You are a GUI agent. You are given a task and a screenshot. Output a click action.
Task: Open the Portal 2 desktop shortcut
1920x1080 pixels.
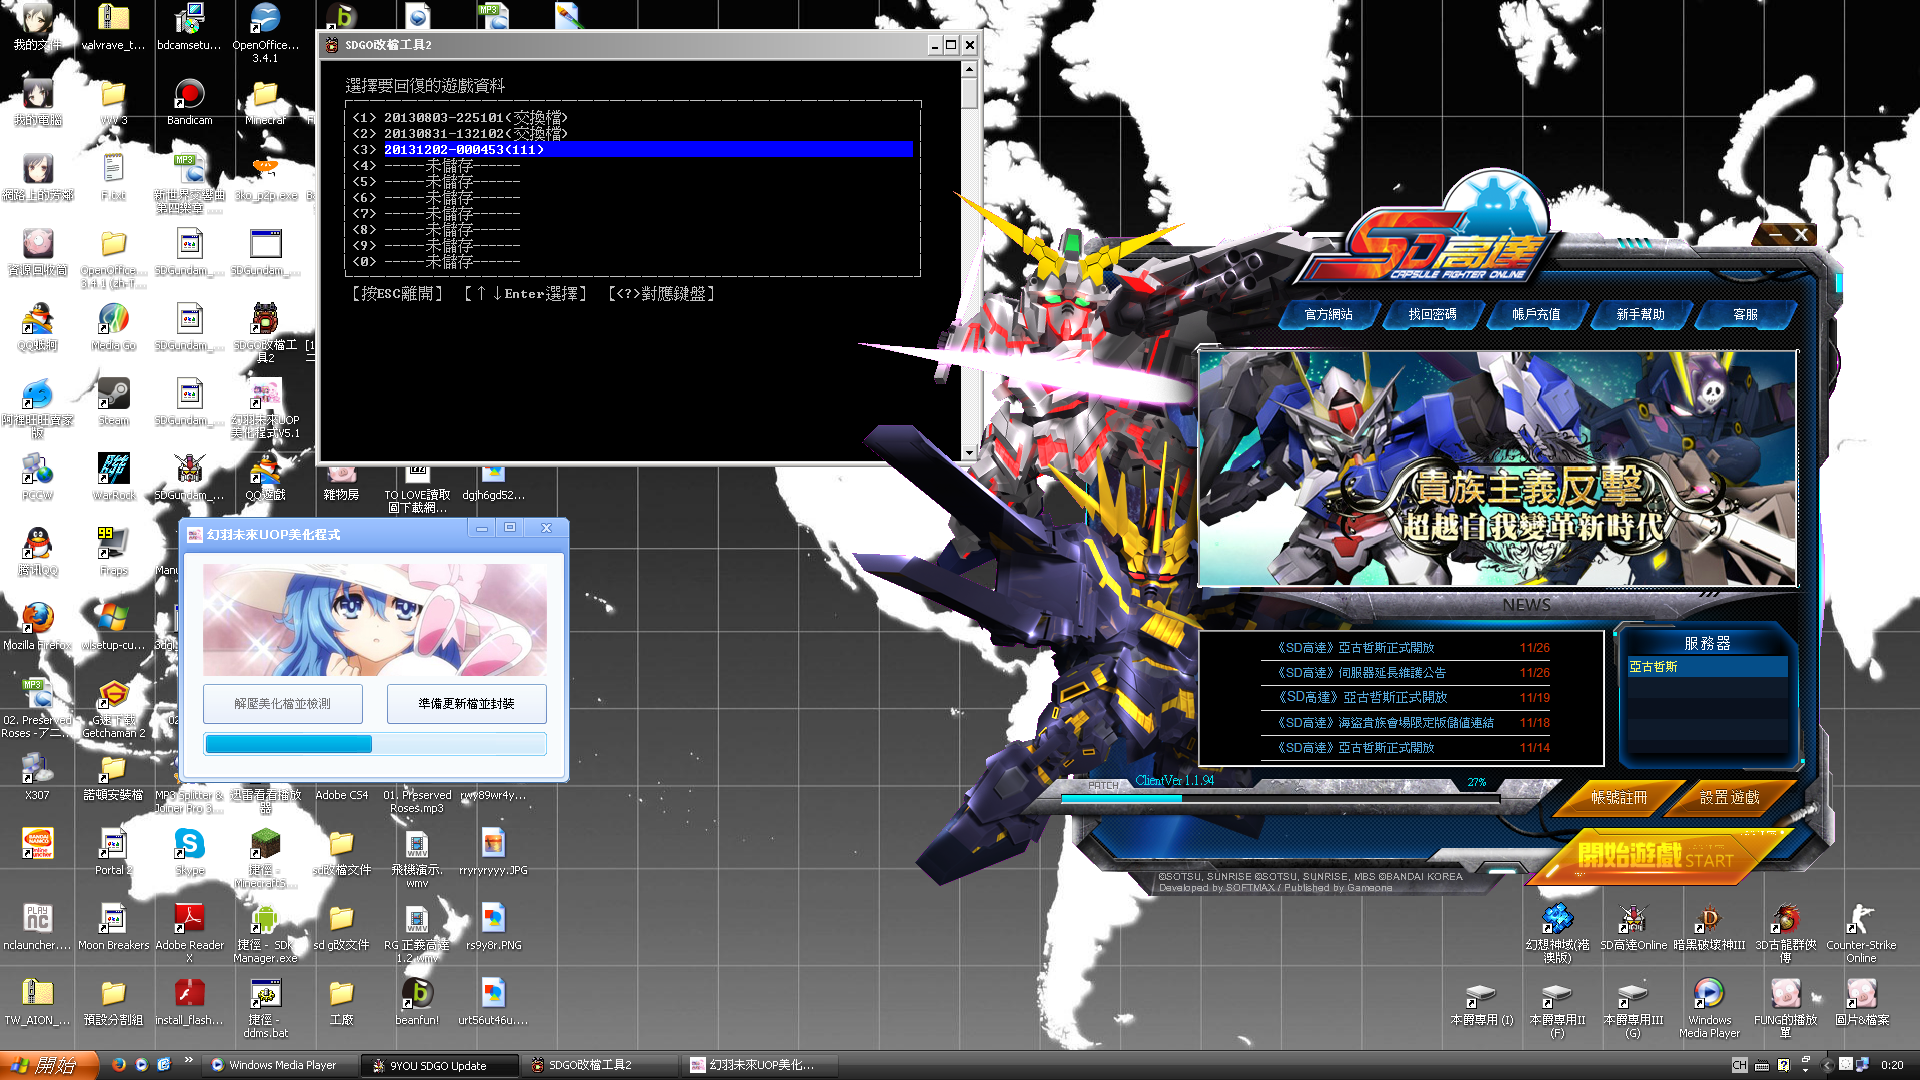coord(113,845)
